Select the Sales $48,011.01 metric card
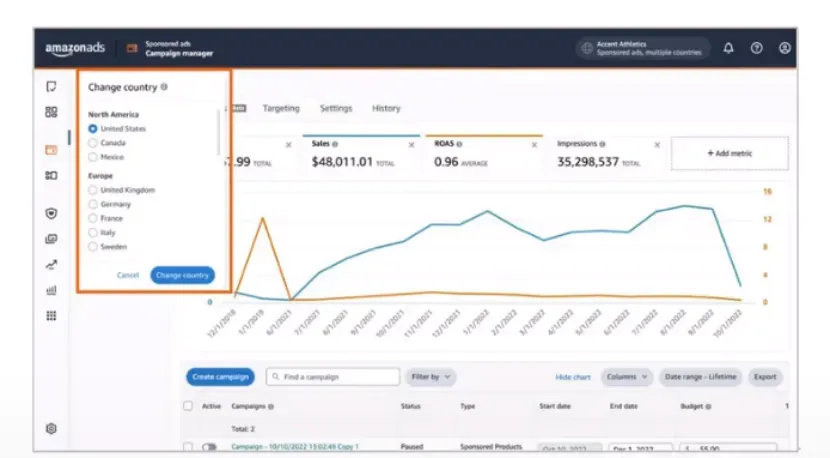Viewport: 830px width, 458px height. 361,154
